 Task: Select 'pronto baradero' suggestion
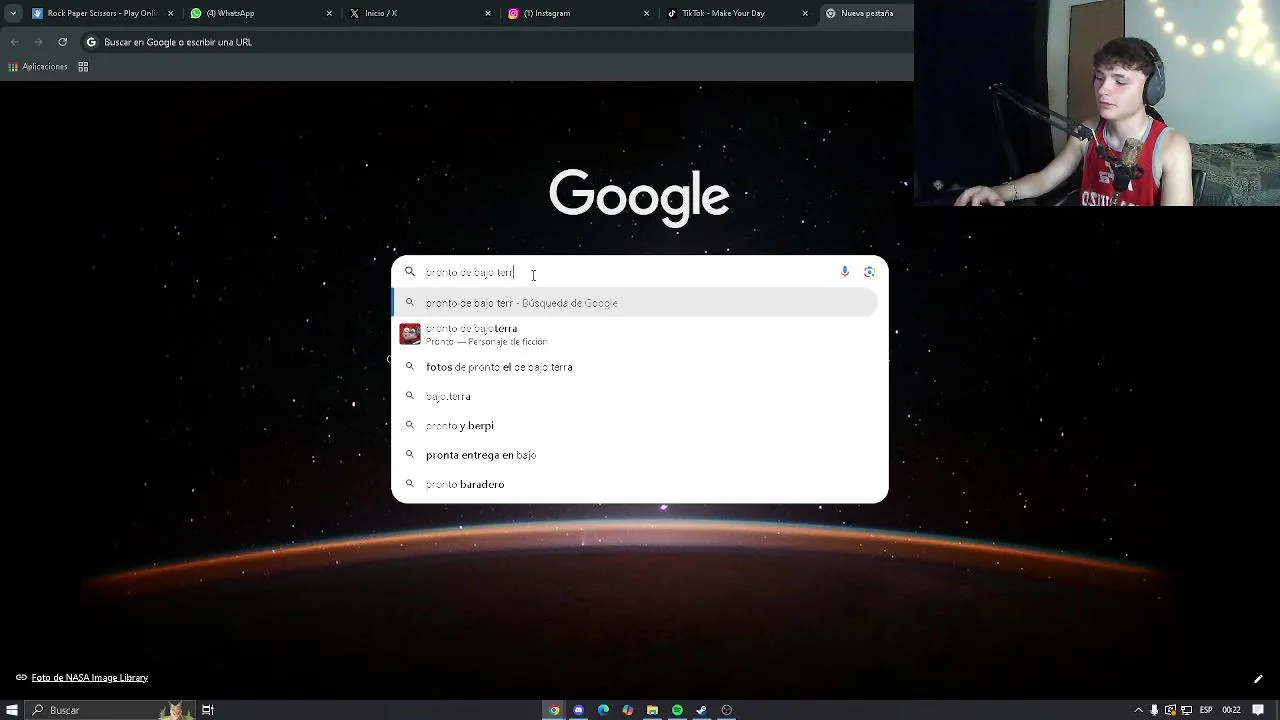point(635,484)
